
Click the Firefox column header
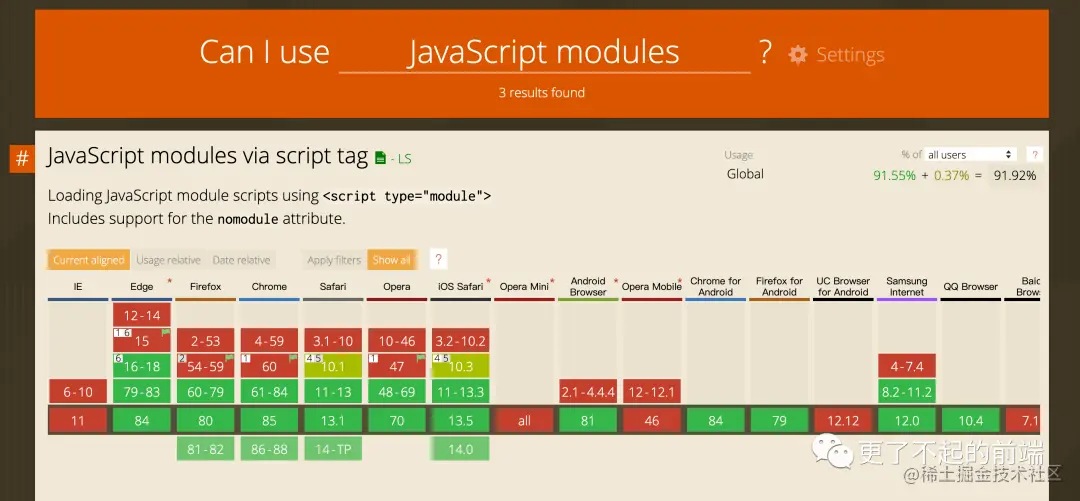205,287
